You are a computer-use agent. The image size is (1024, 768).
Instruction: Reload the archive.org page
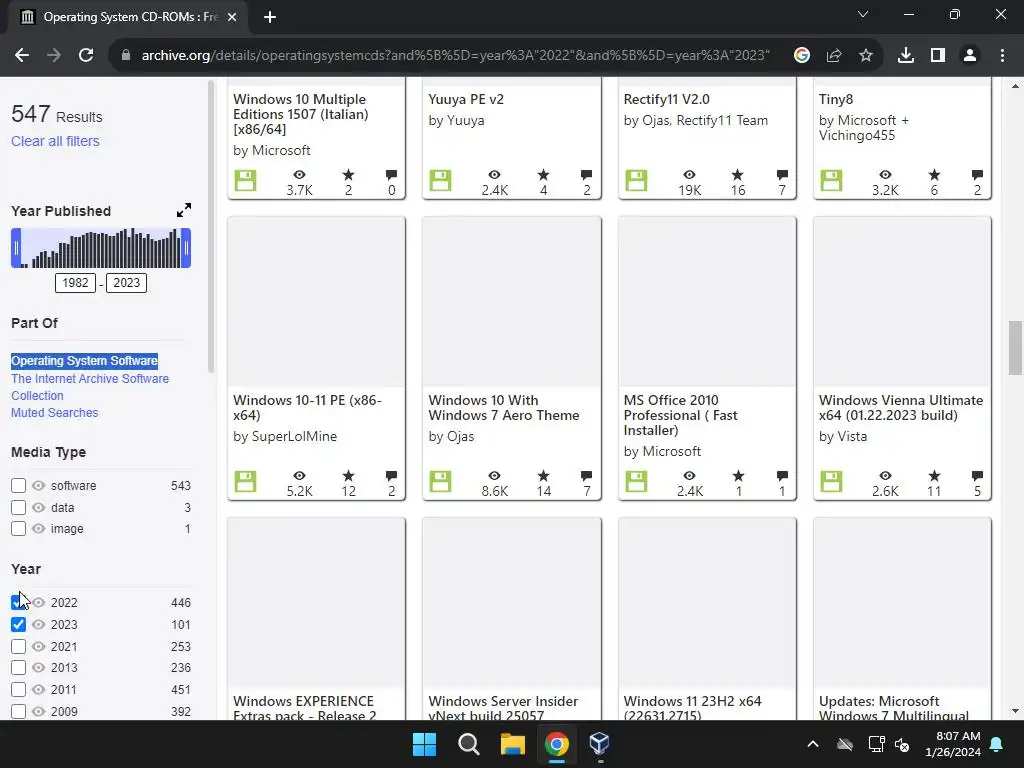tap(86, 56)
